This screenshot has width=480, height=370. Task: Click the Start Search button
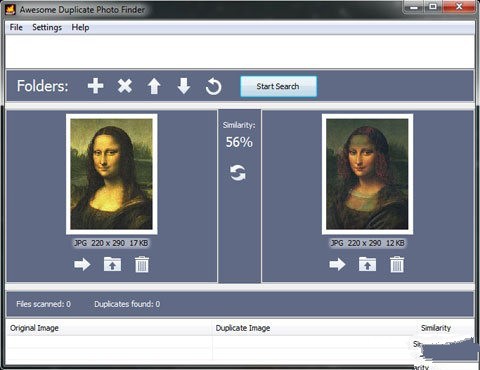[x=278, y=86]
